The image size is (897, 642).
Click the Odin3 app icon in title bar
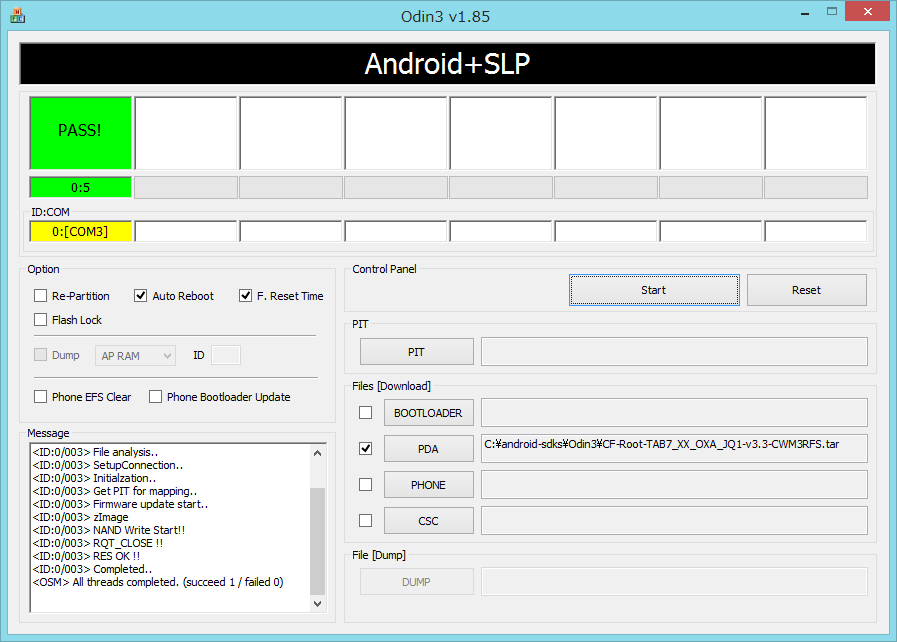coord(17,15)
